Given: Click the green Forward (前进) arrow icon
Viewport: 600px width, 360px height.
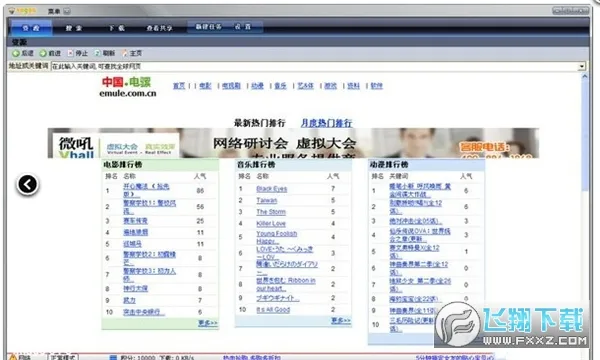Looking at the screenshot, I should [43, 53].
